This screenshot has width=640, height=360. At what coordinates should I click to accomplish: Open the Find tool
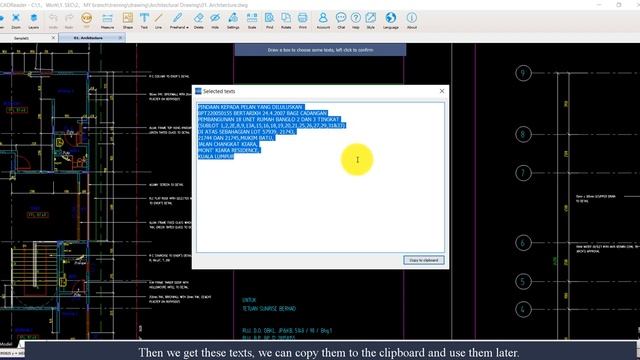269,20
